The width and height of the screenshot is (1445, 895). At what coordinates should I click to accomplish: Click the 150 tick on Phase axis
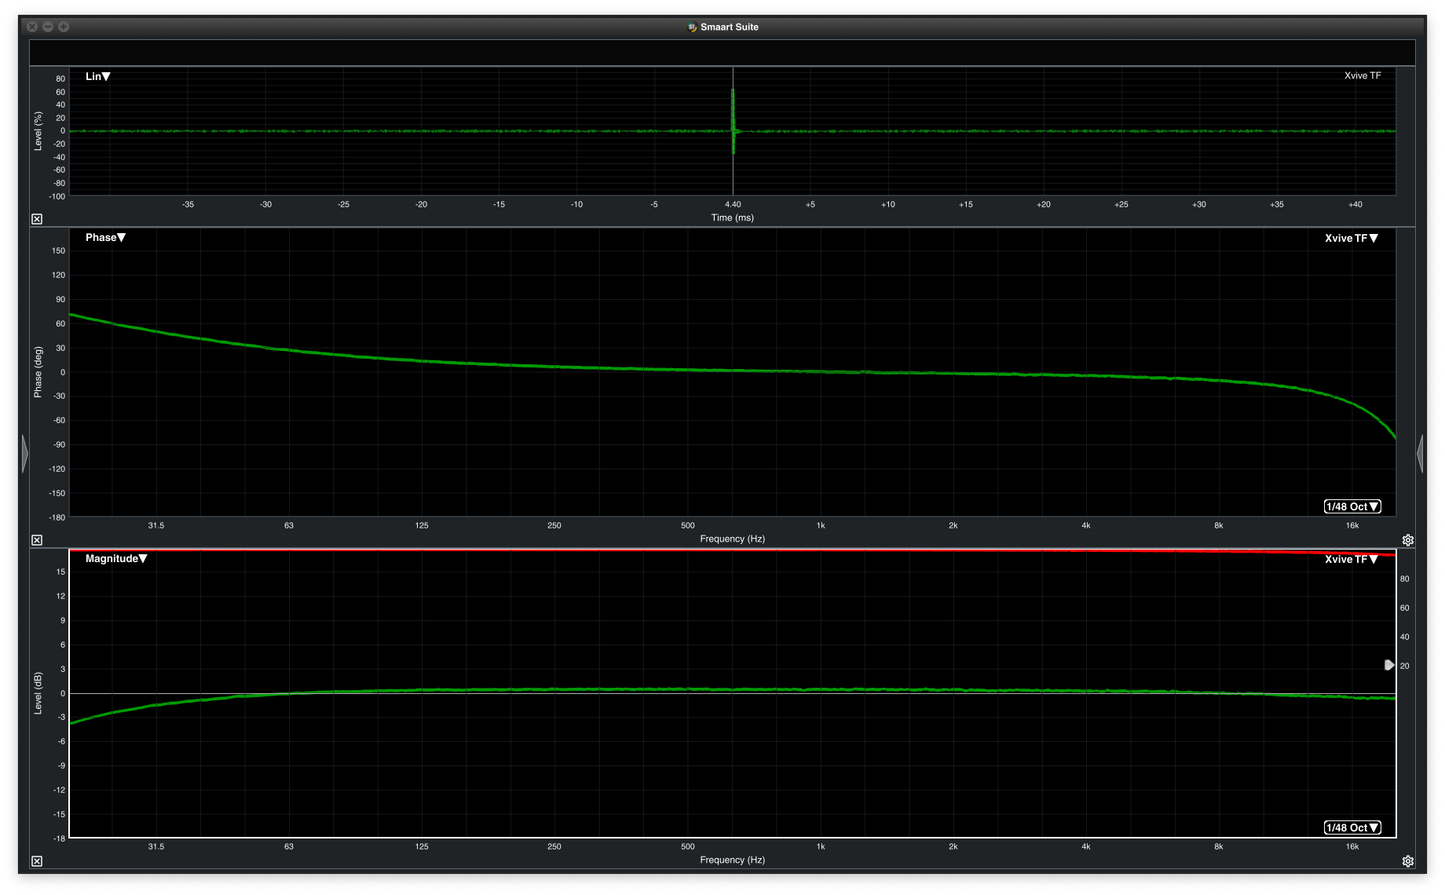pos(58,251)
